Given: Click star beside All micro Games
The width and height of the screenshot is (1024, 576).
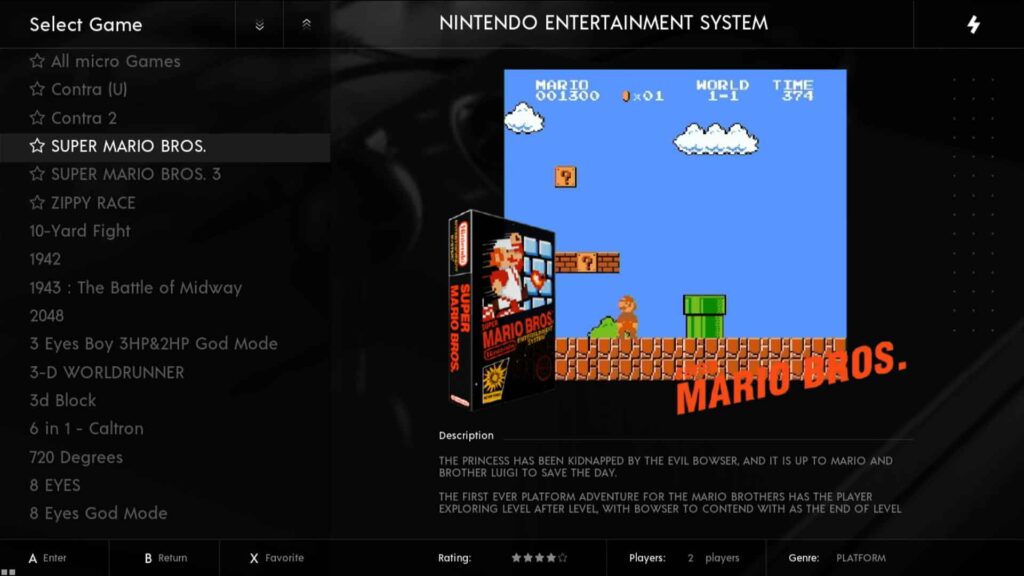Looking at the screenshot, I should click(37, 61).
